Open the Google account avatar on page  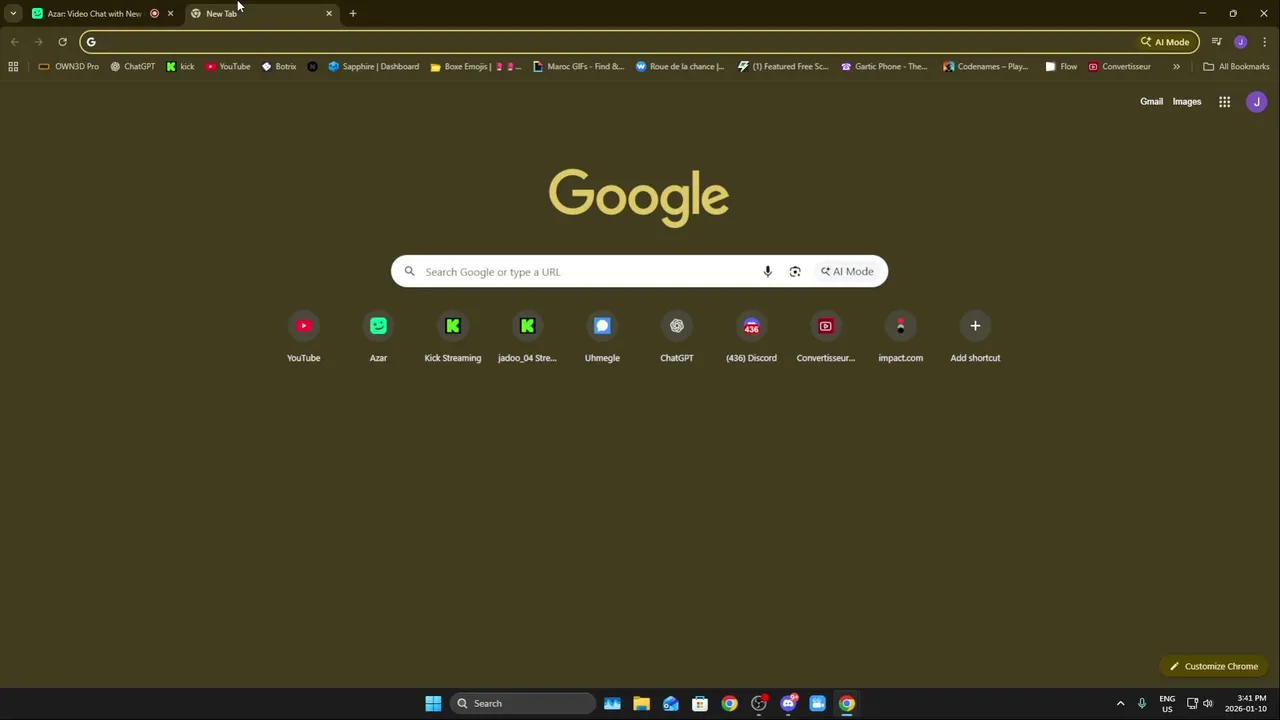[1257, 101]
